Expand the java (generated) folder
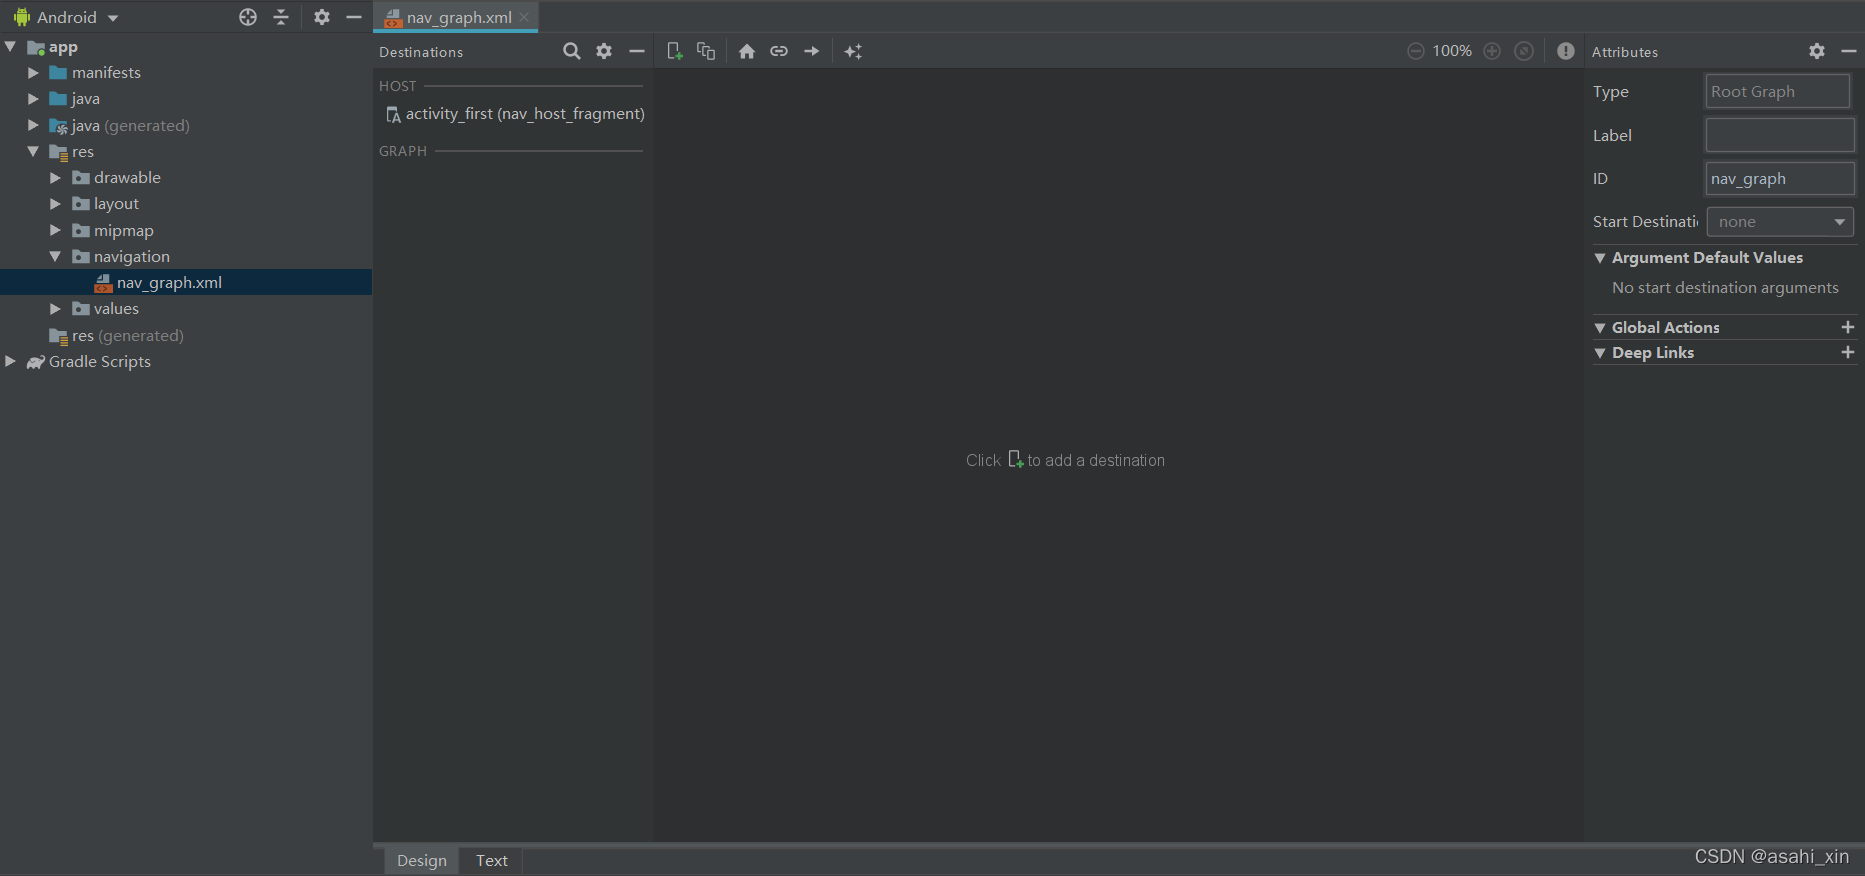 pos(33,125)
